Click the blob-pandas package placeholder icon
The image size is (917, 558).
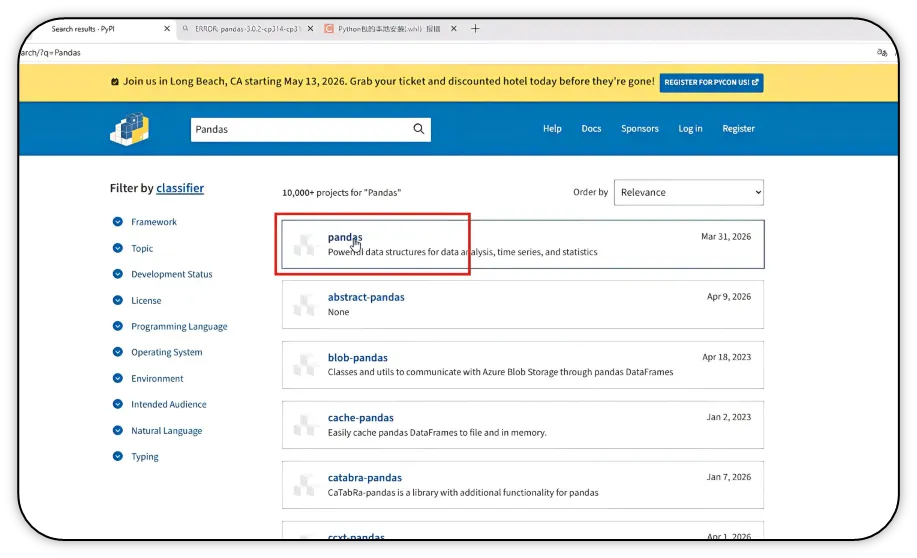click(304, 365)
